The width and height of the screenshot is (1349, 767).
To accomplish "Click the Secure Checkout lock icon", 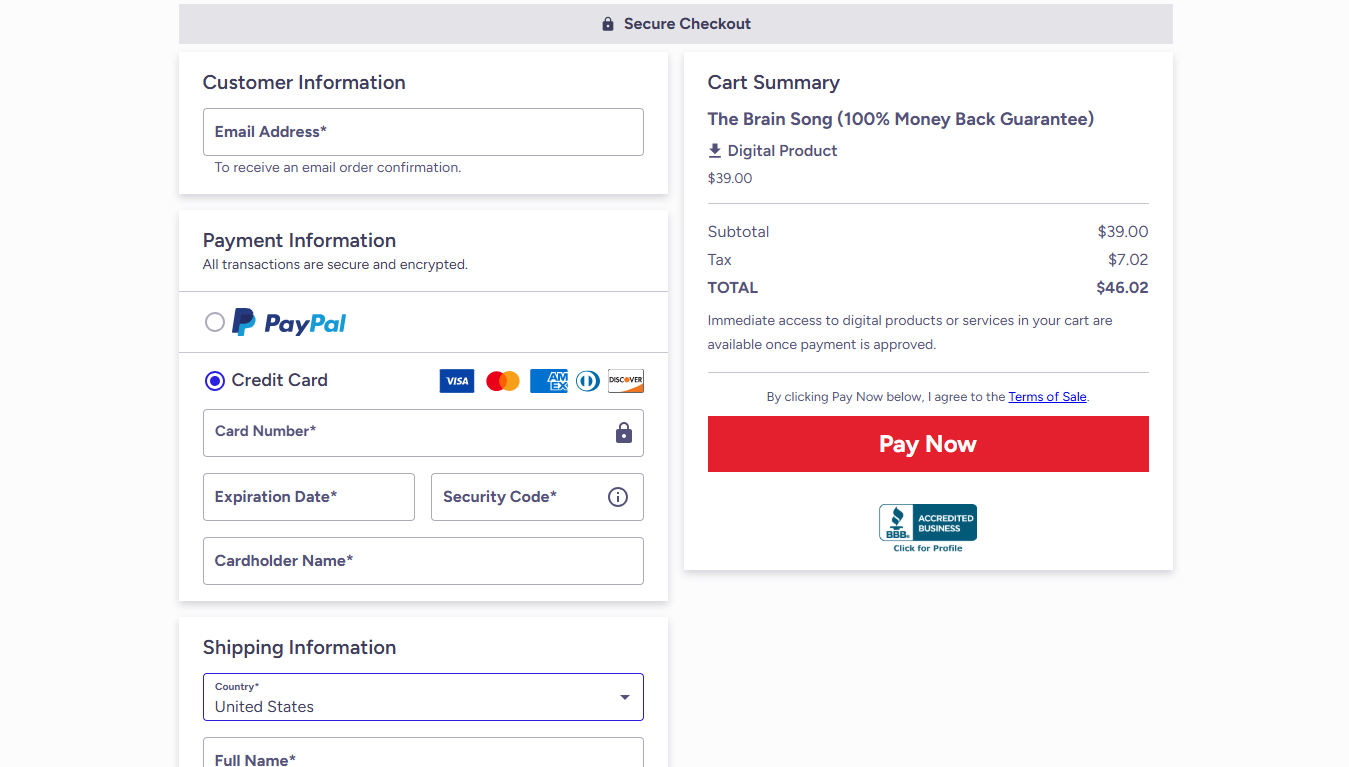I will (x=607, y=23).
